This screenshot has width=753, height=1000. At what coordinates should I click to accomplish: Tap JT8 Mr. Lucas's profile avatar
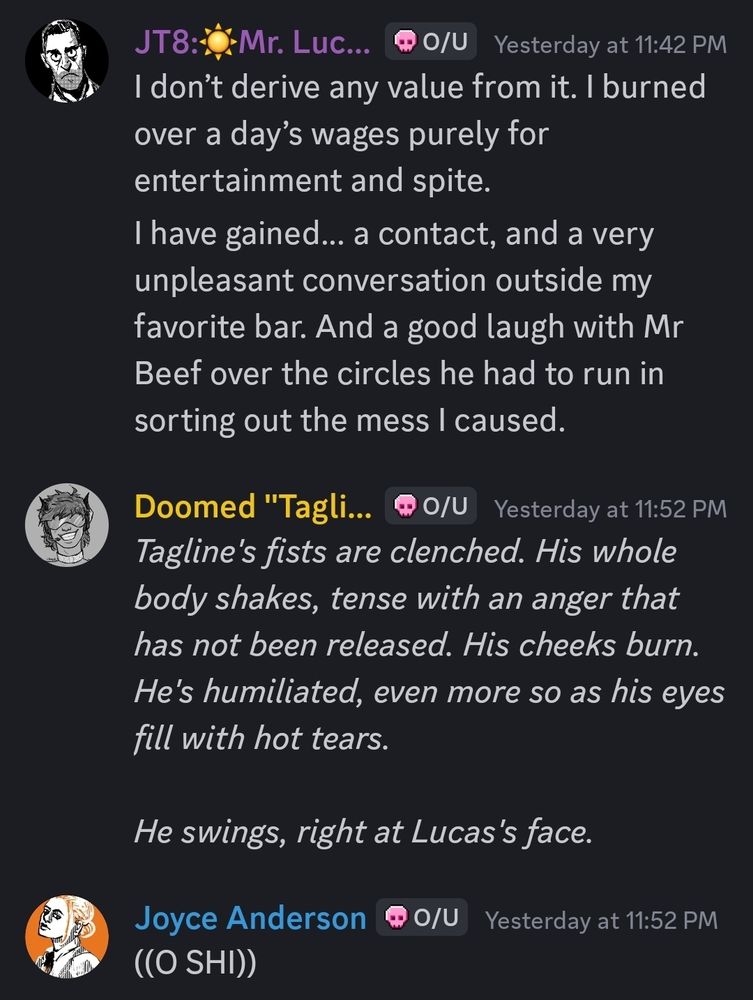pyautogui.click(x=66, y=59)
